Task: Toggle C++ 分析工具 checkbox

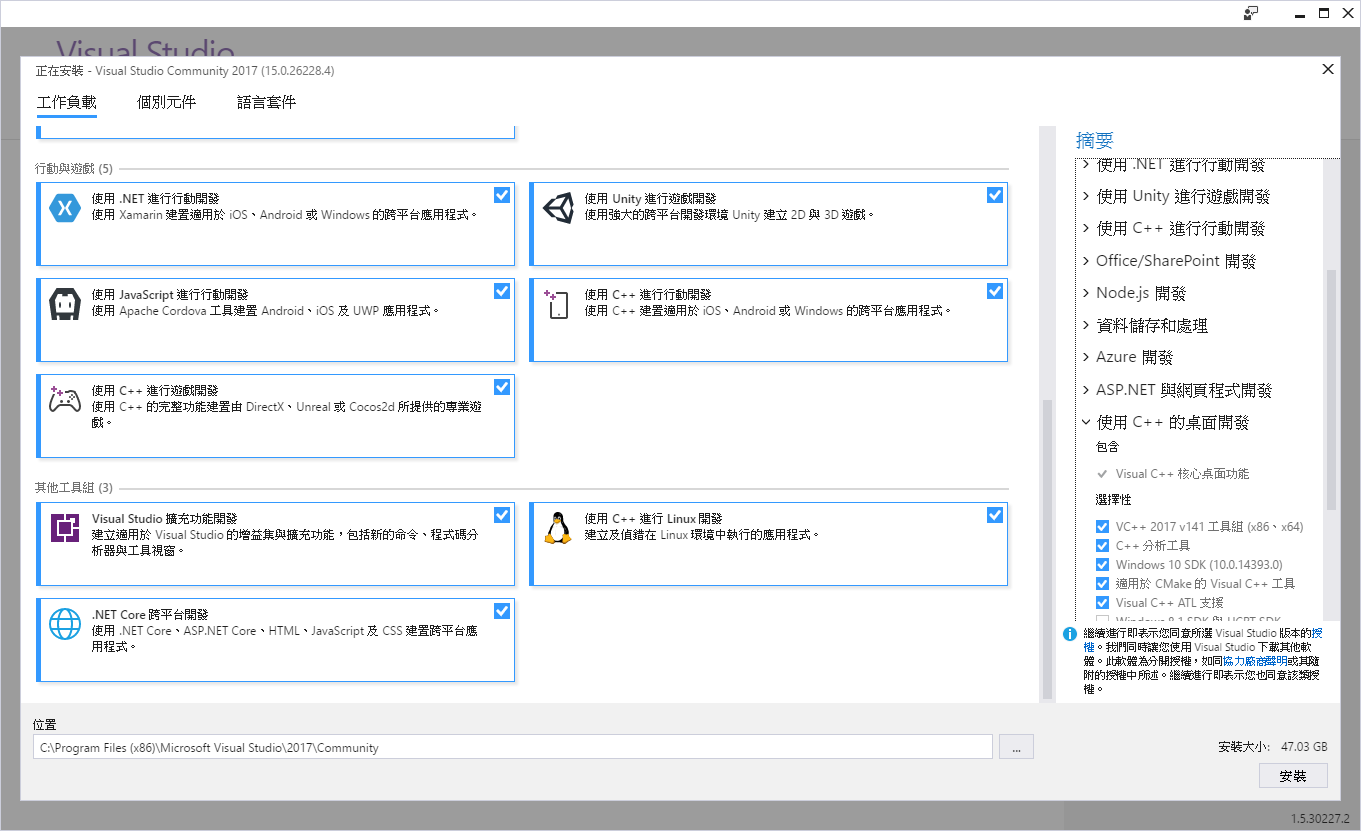Action: pos(1102,546)
